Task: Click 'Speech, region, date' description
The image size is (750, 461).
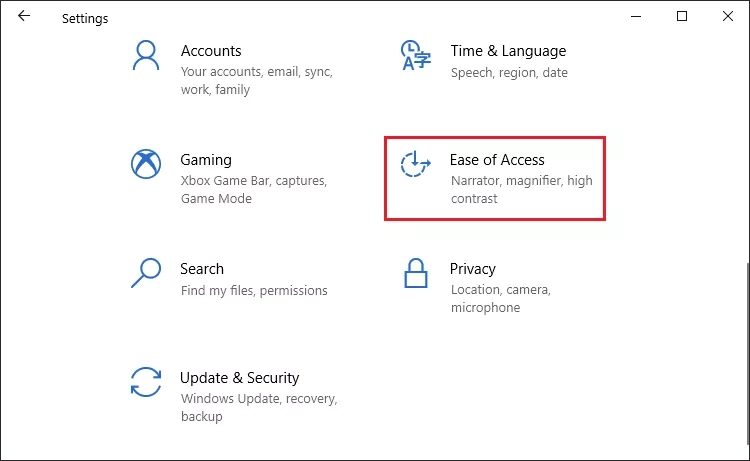Action: click(x=509, y=73)
